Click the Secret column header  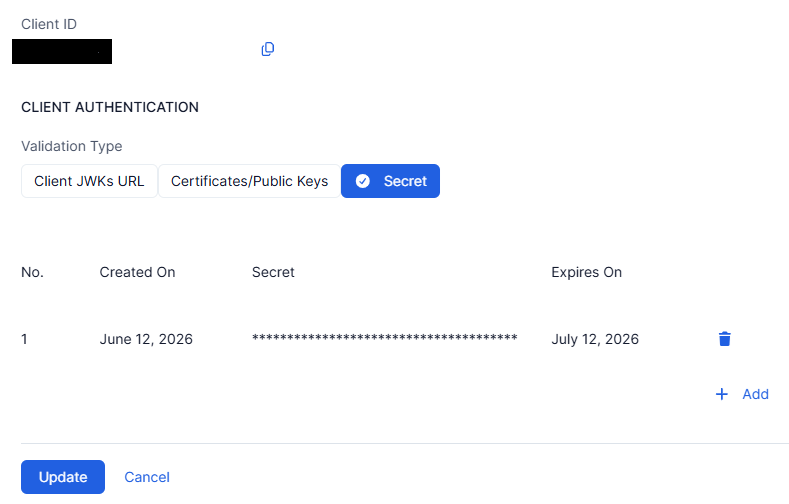click(x=273, y=272)
